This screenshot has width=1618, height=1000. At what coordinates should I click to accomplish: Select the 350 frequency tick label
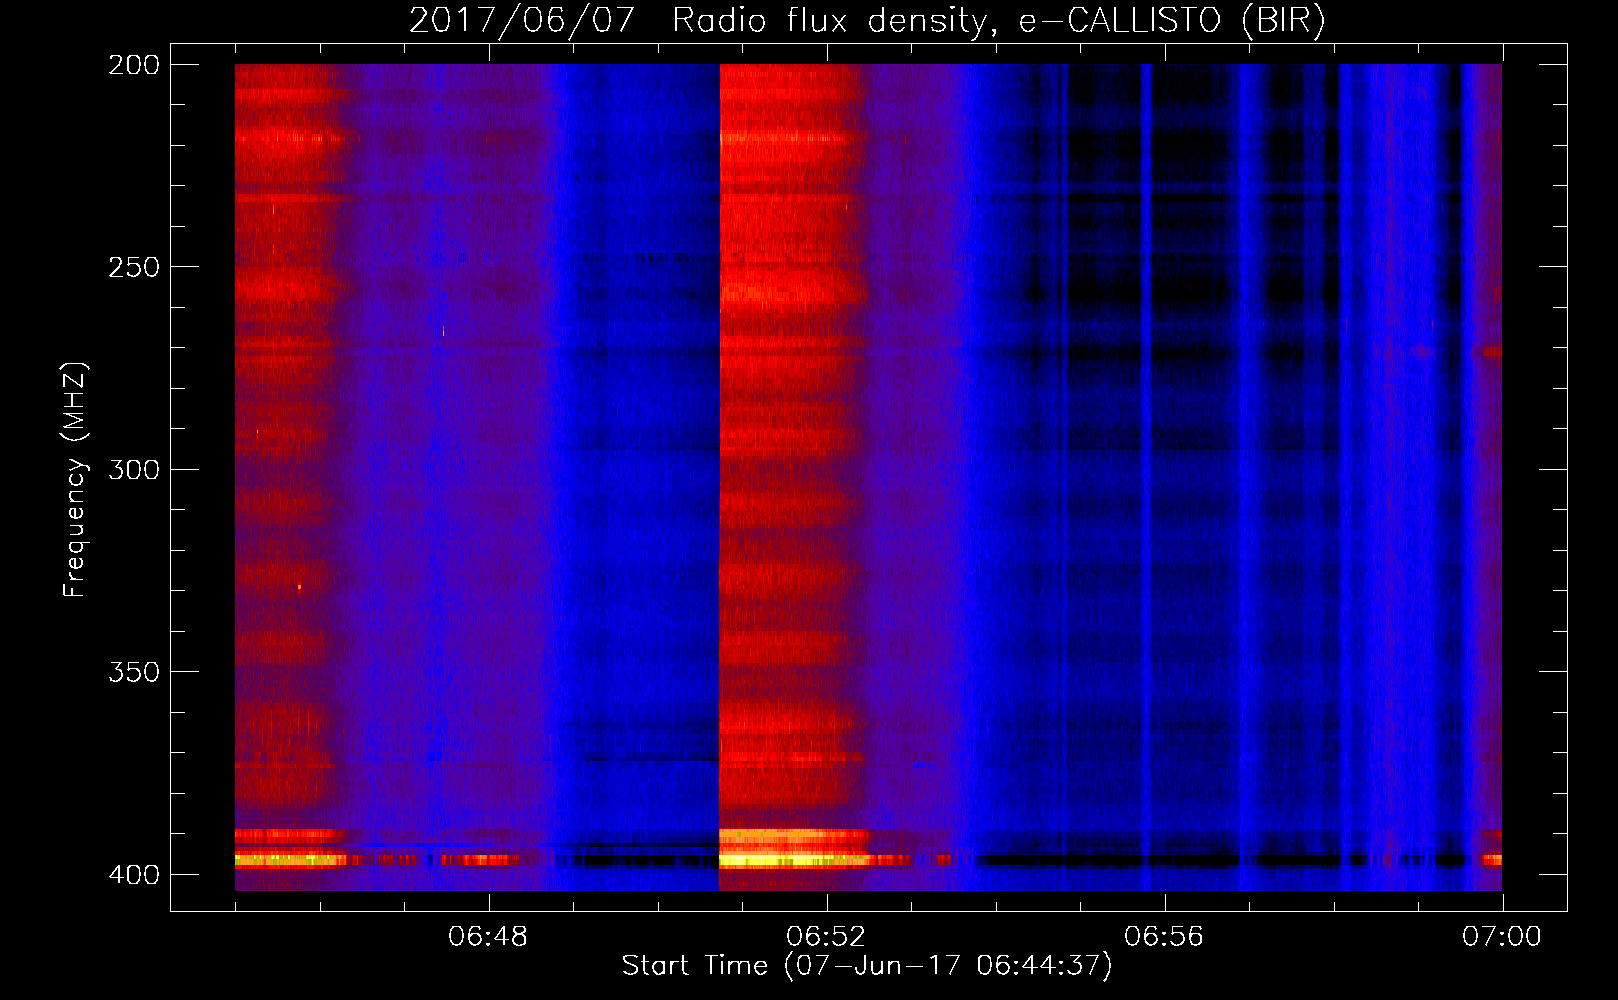pos(134,671)
